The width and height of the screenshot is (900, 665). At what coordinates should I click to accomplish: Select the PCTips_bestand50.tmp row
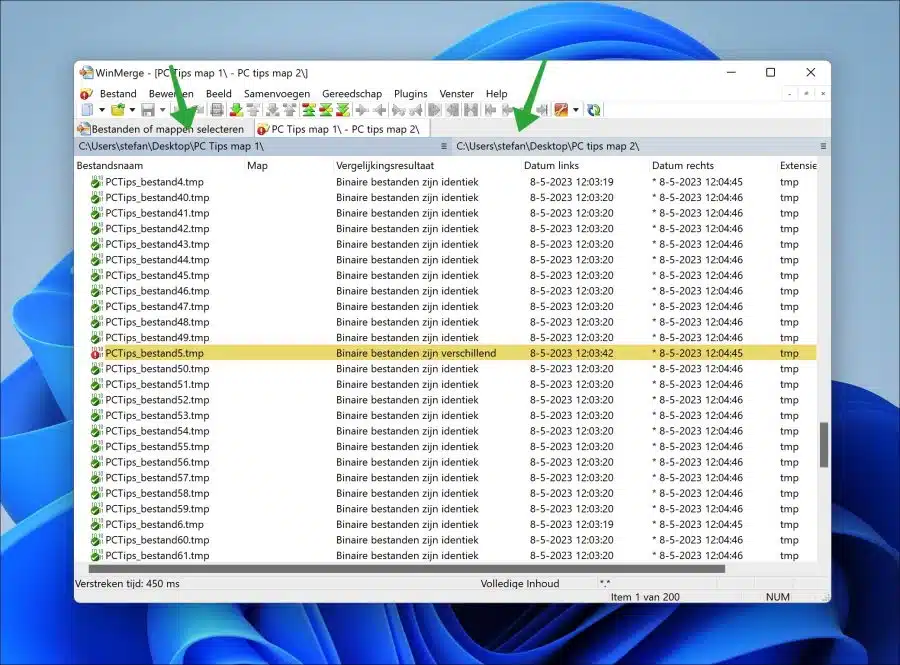(x=445, y=369)
